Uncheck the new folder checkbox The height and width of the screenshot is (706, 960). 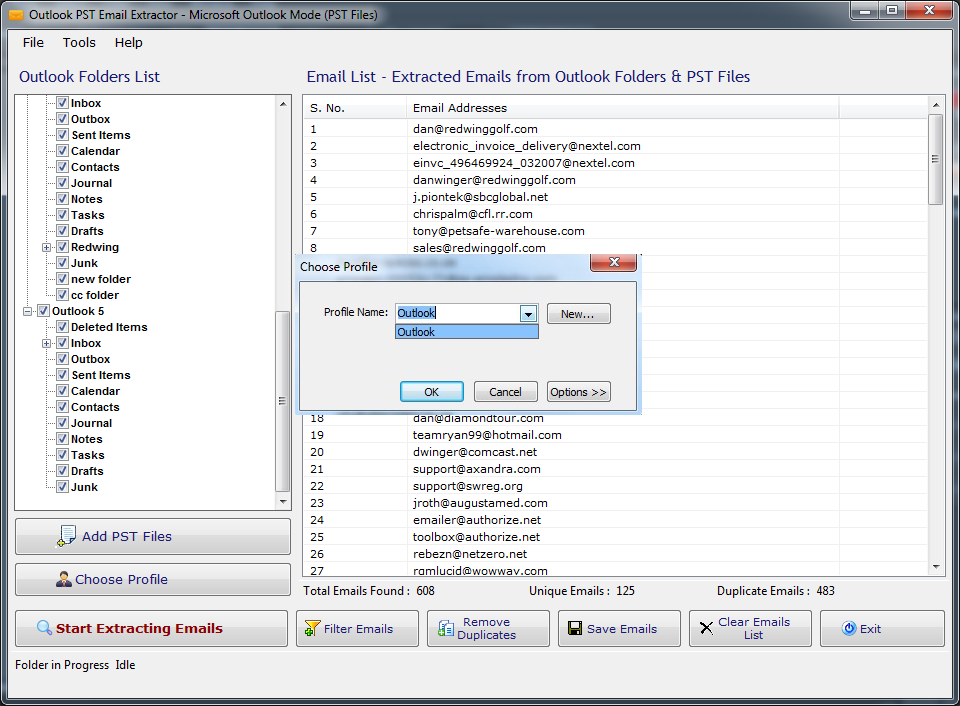coord(62,279)
